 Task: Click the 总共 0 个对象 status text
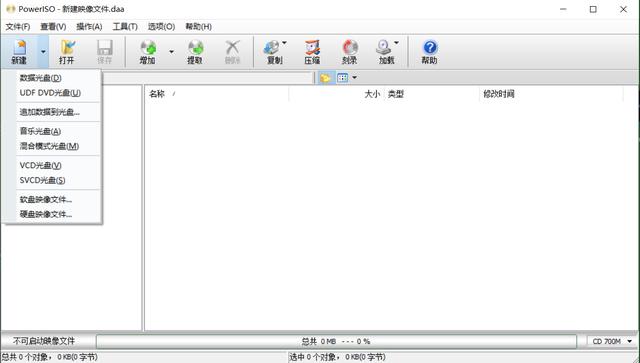tap(50, 357)
